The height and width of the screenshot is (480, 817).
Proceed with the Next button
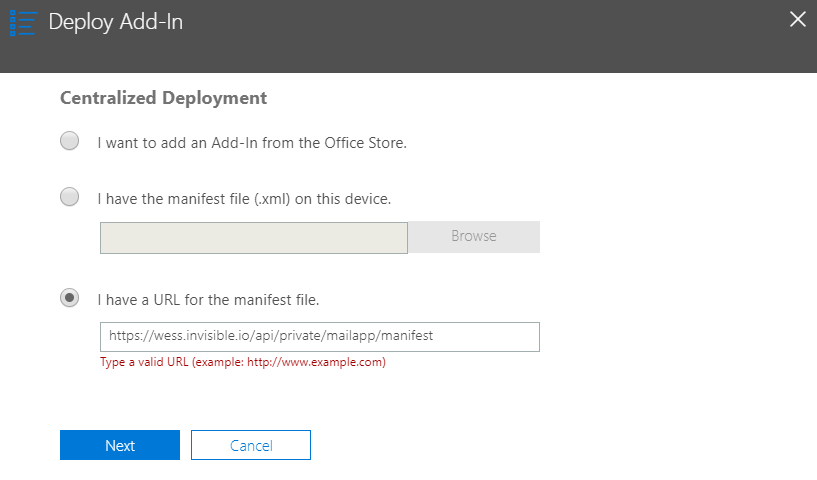point(120,445)
